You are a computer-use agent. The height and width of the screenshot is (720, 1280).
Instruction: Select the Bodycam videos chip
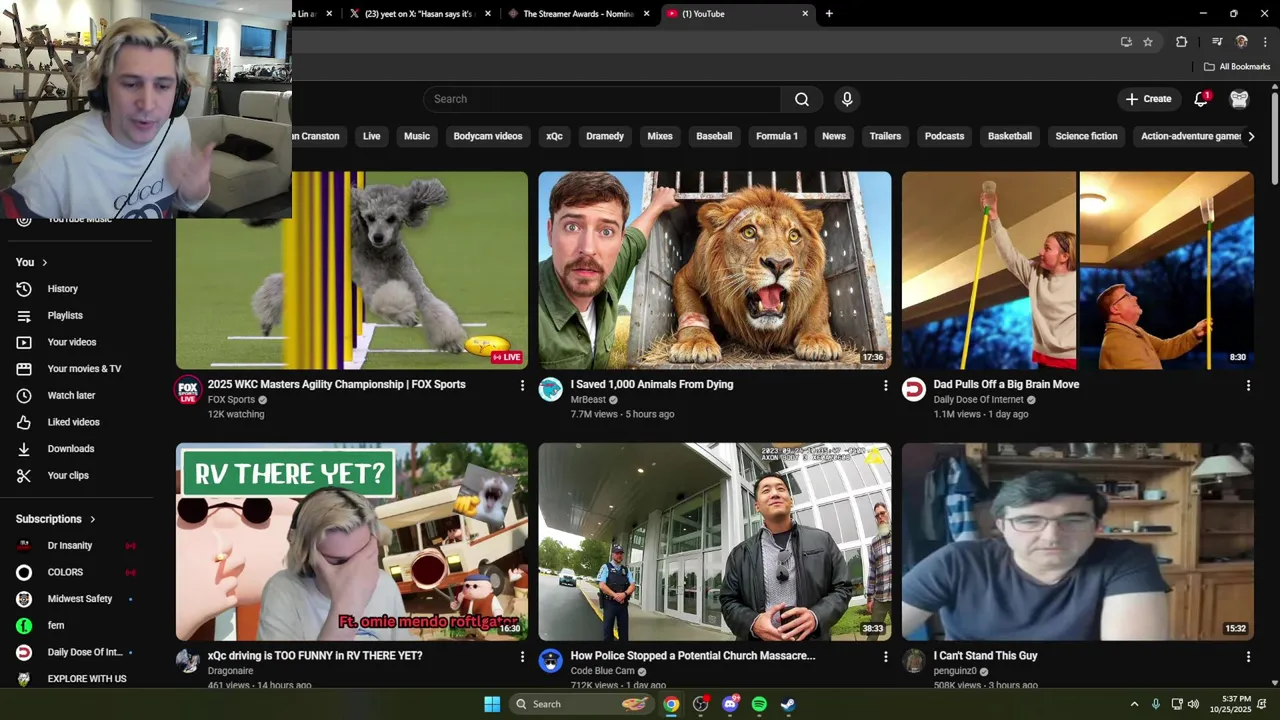click(488, 136)
